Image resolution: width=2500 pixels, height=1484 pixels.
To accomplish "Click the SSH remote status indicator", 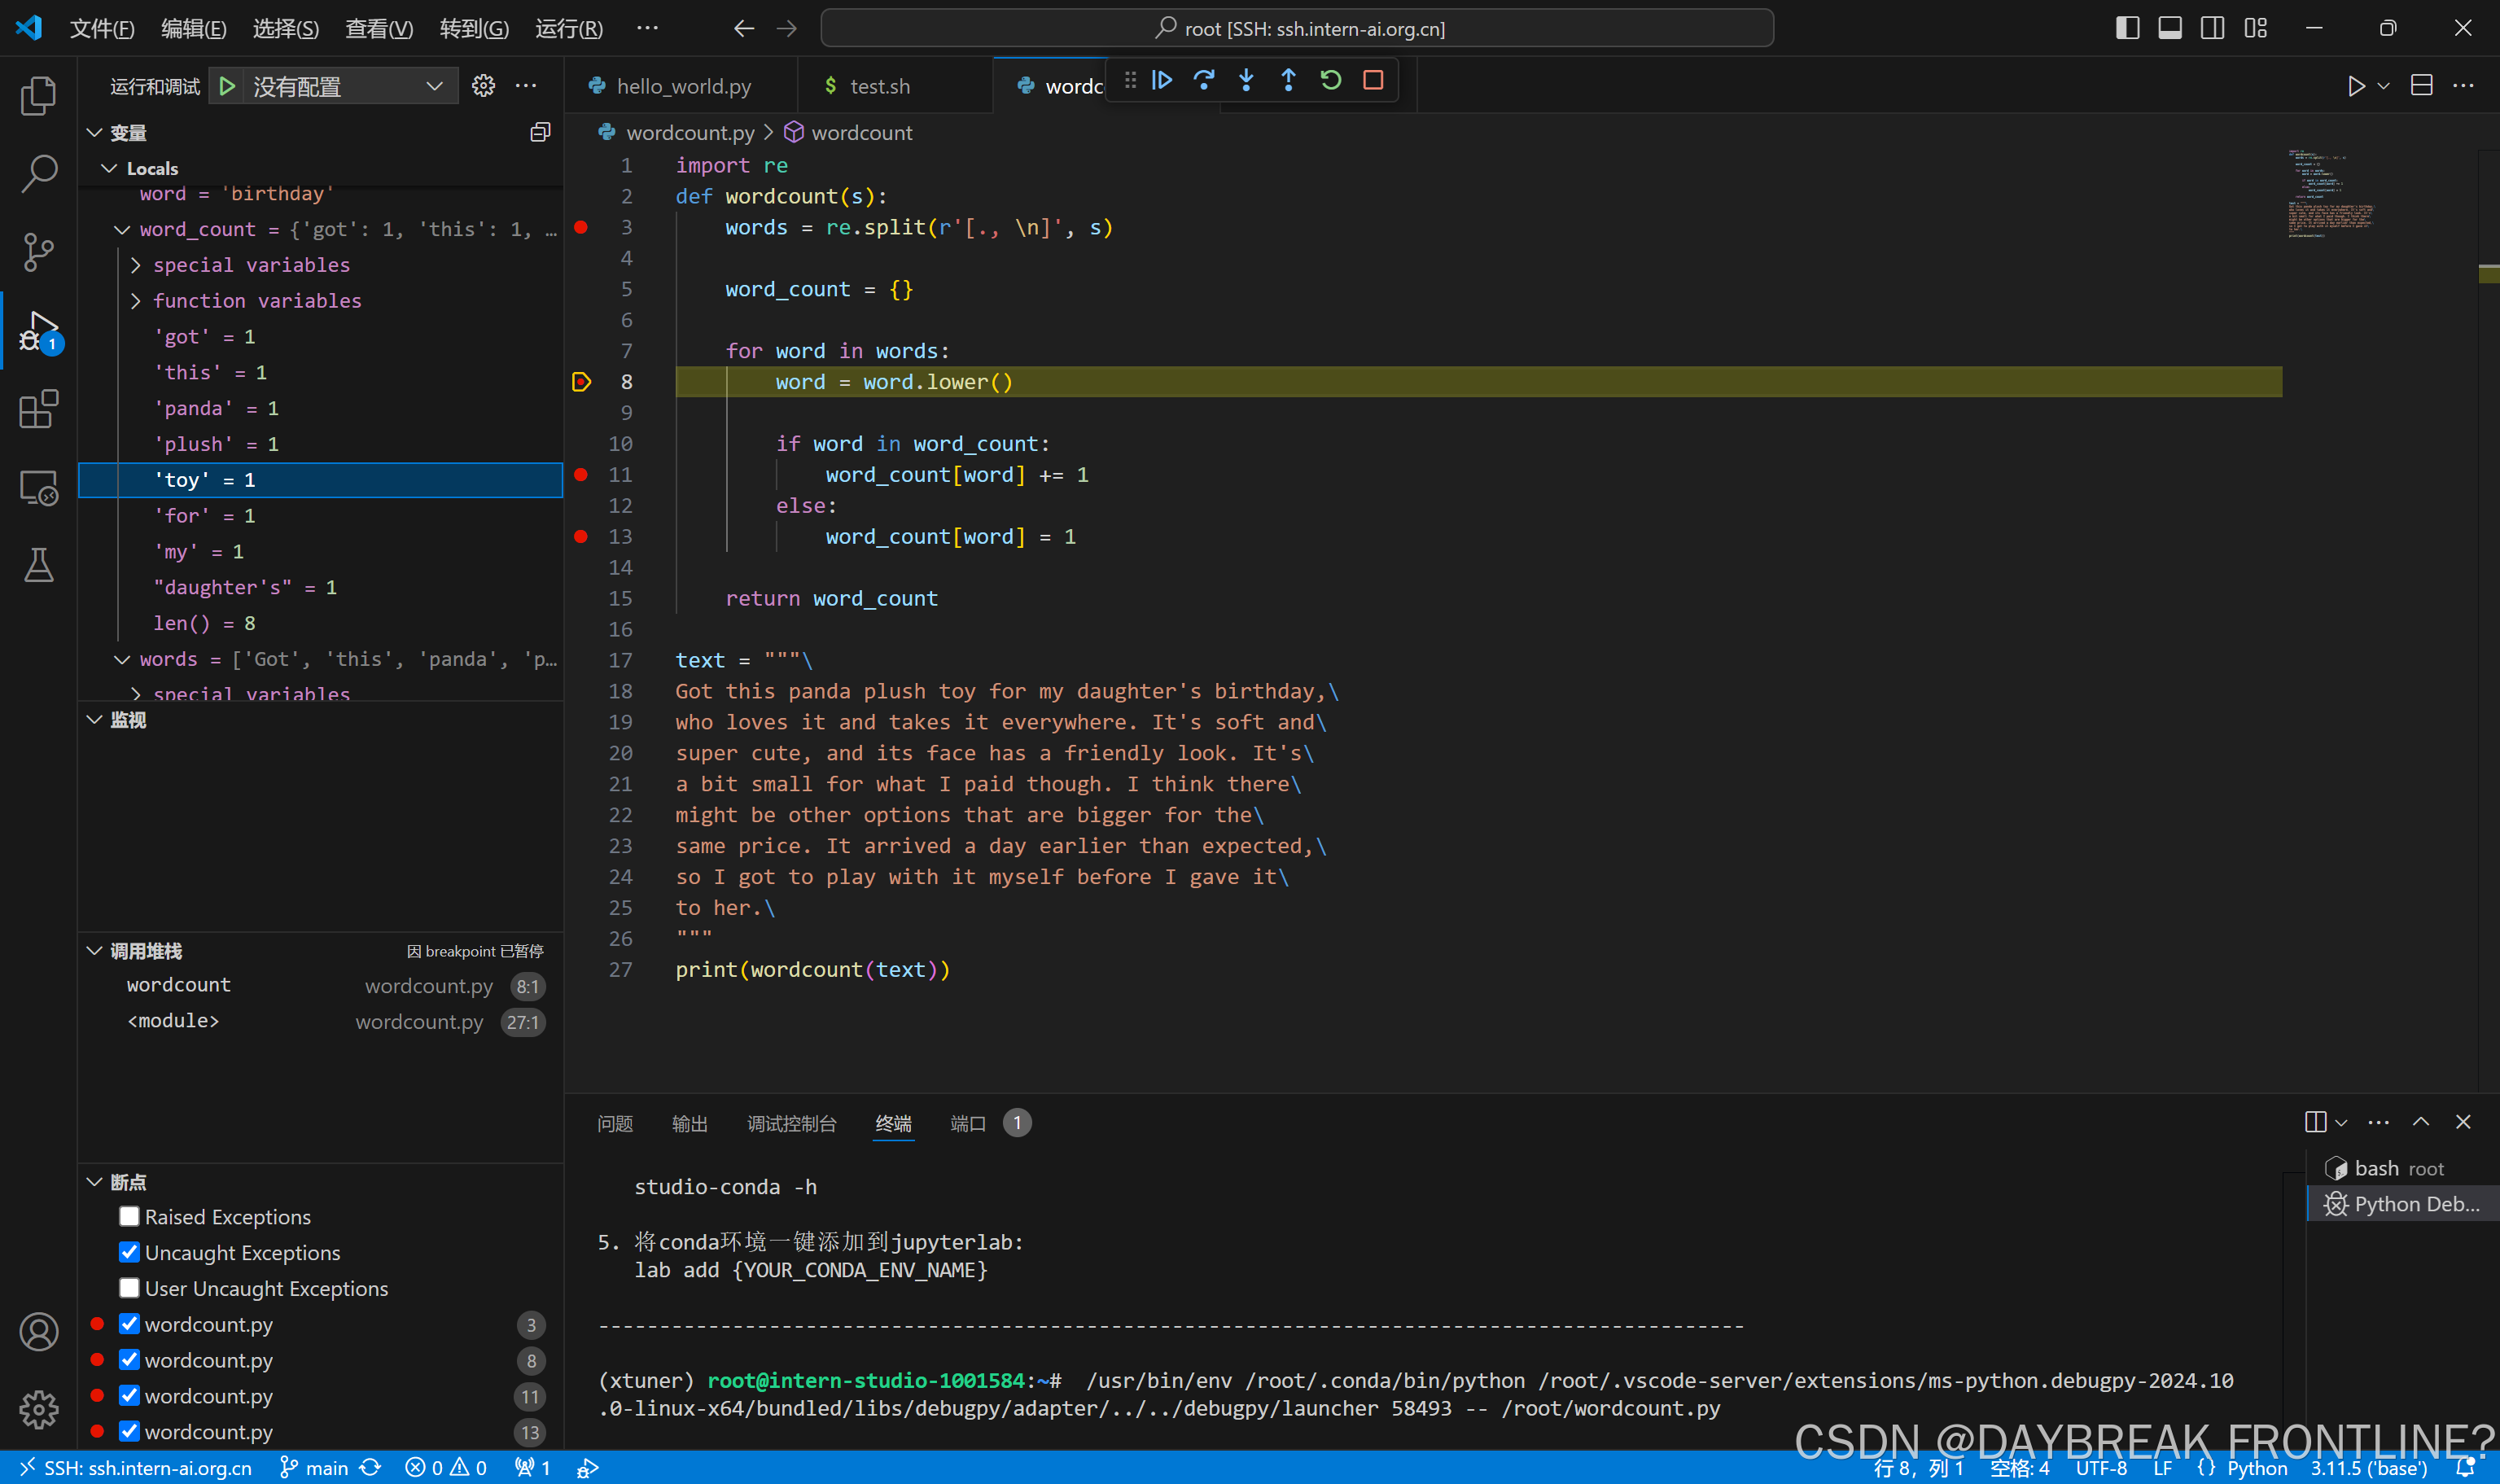I will pyautogui.click(x=135, y=1467).
